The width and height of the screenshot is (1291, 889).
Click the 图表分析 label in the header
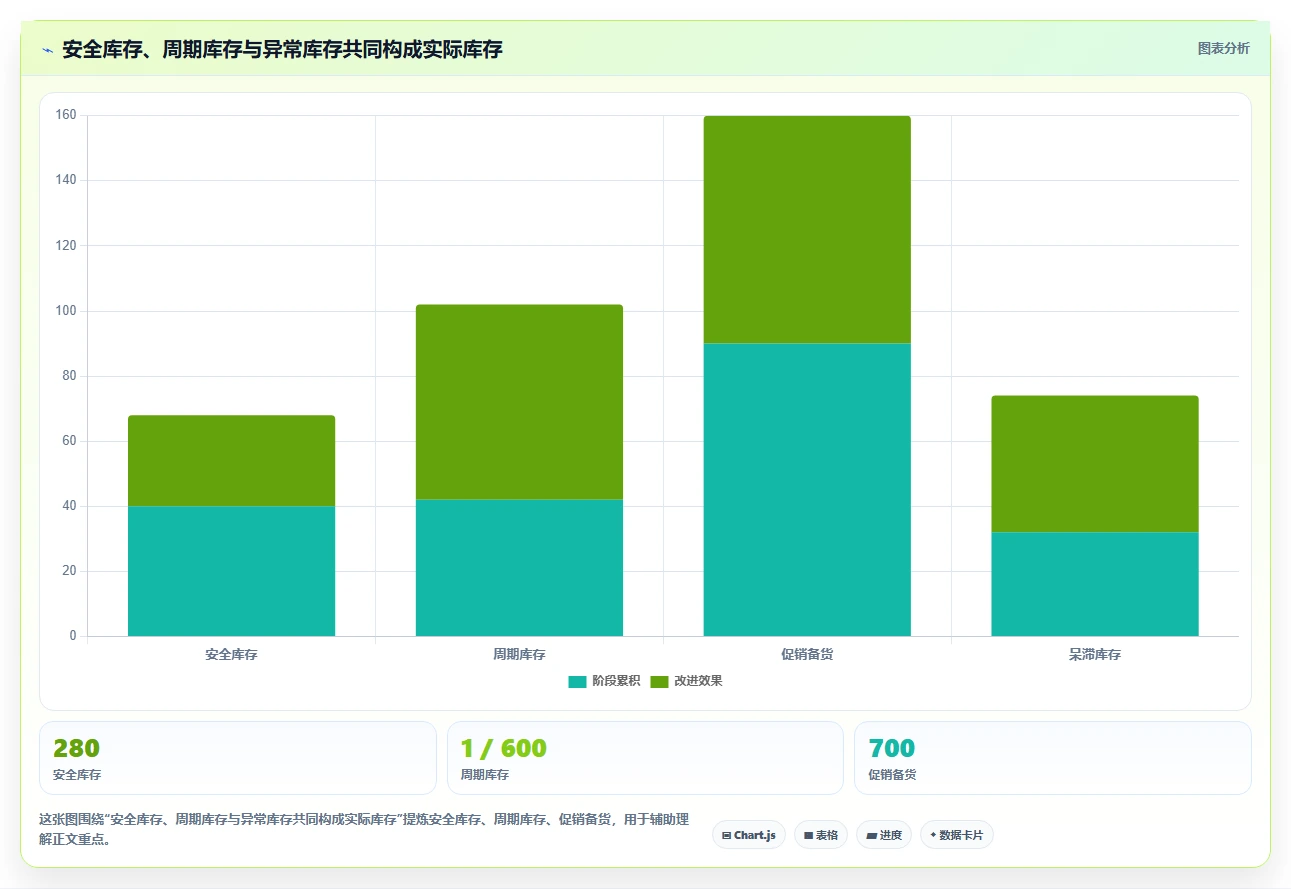[x=1223, y=48]
